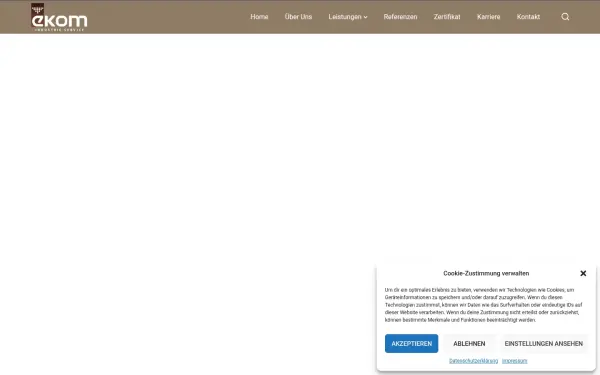Accept cookies with the Akzeptieren button

pyautogui.click(x=411, y=344)
